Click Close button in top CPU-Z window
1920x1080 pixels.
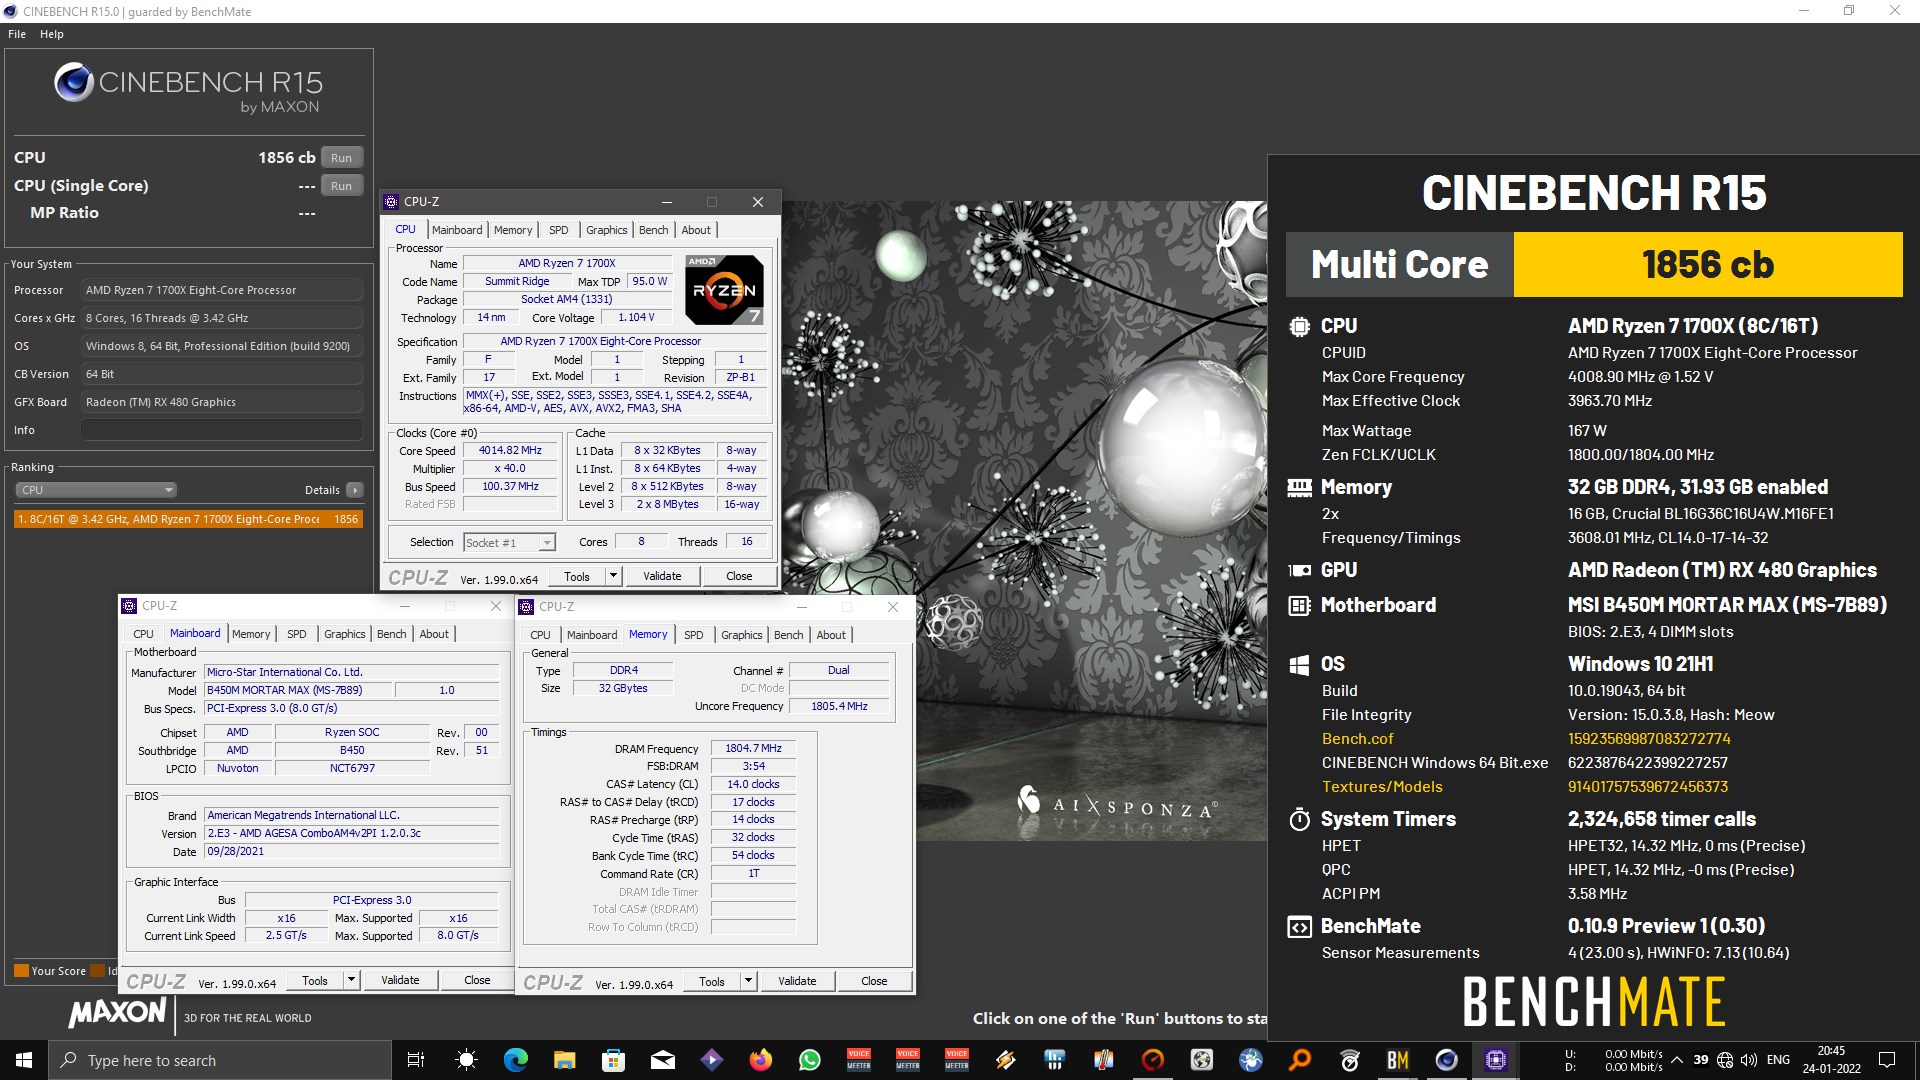pos(739,576)
